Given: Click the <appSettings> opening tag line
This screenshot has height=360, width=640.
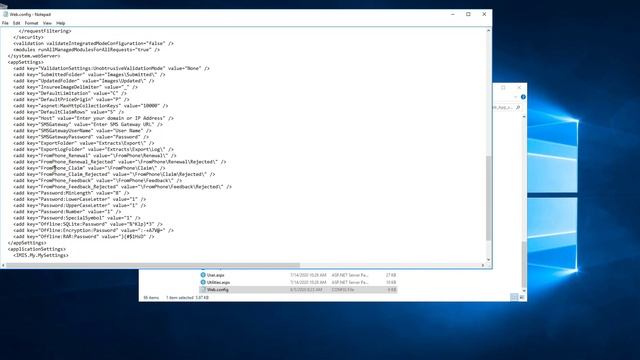Looking at the screenshot, I should pos(26,62).
